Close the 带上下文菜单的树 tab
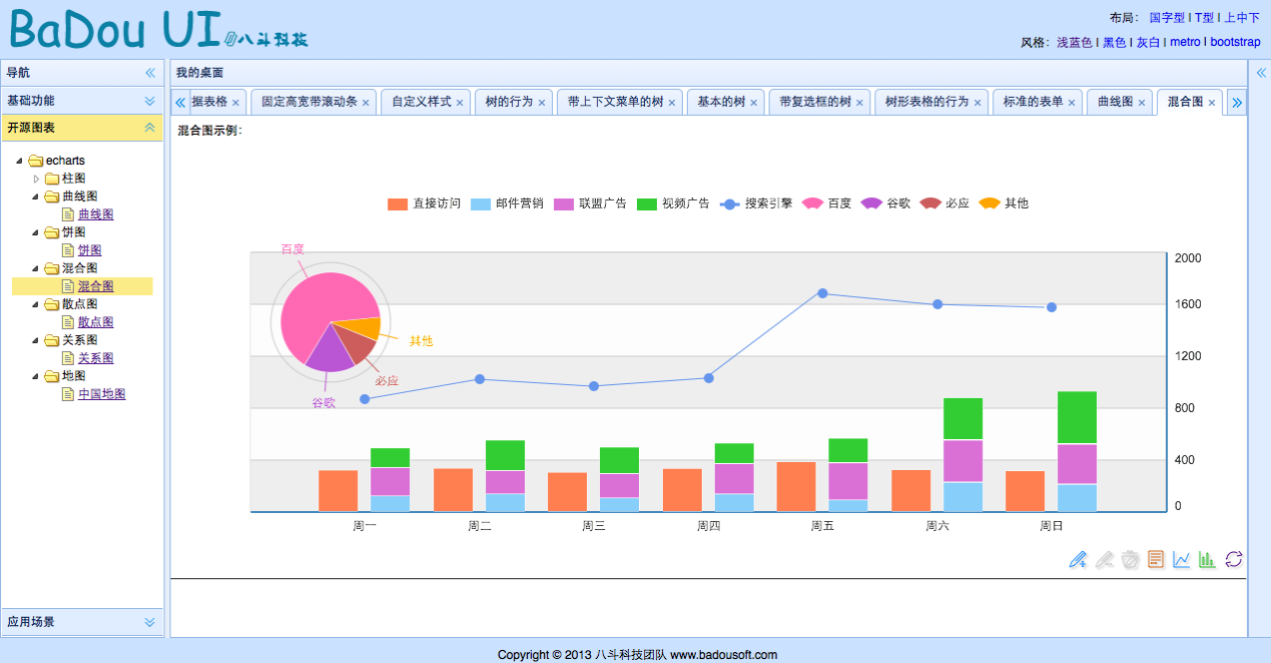The height and width of the screenshot is (663, 1271). coord(672,103)
